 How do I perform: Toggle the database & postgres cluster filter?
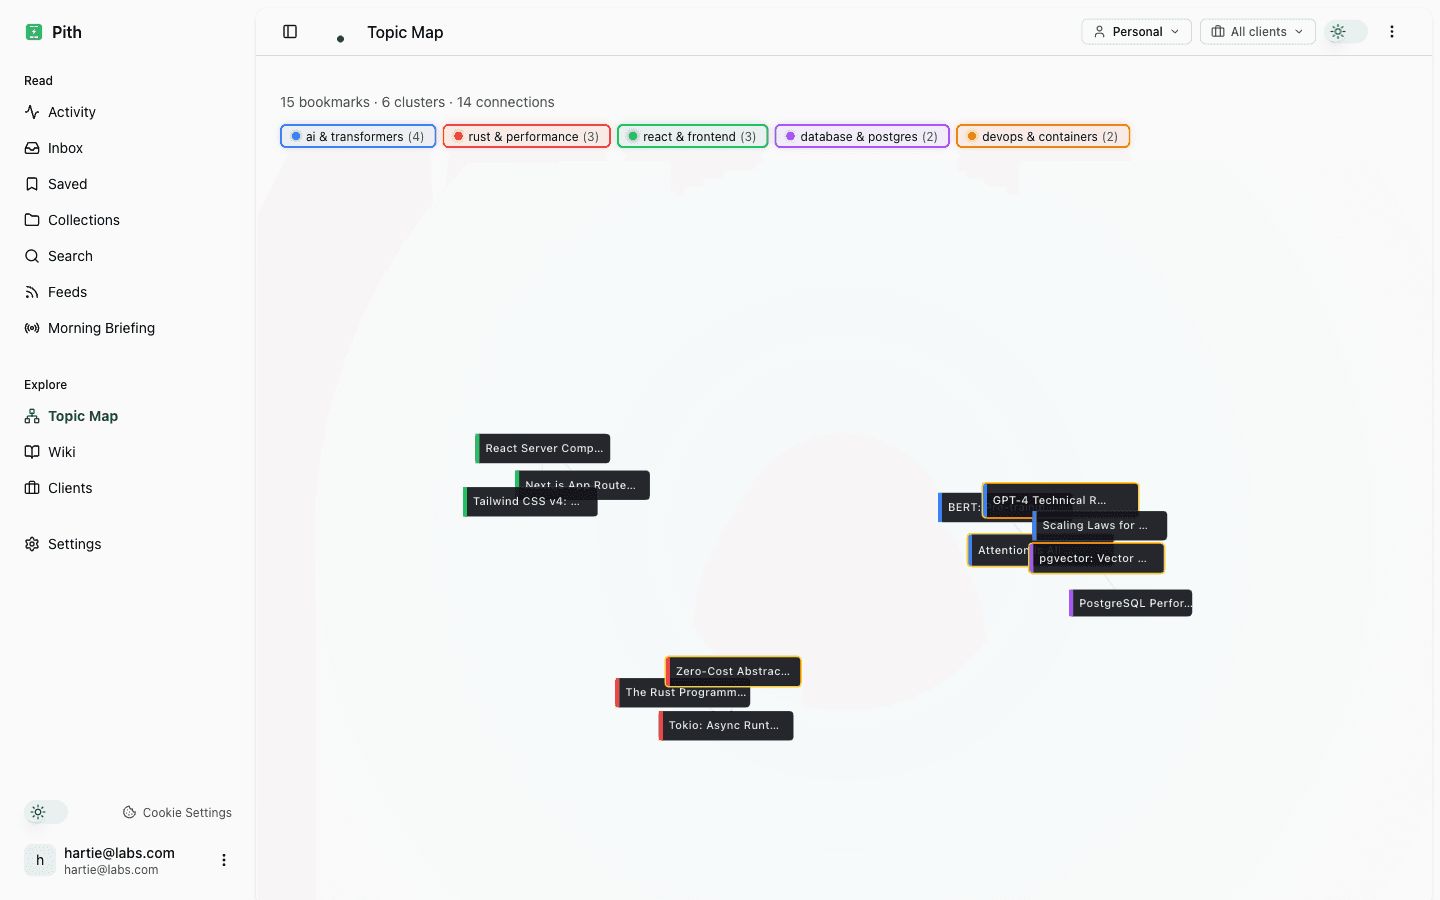point(862,136)
